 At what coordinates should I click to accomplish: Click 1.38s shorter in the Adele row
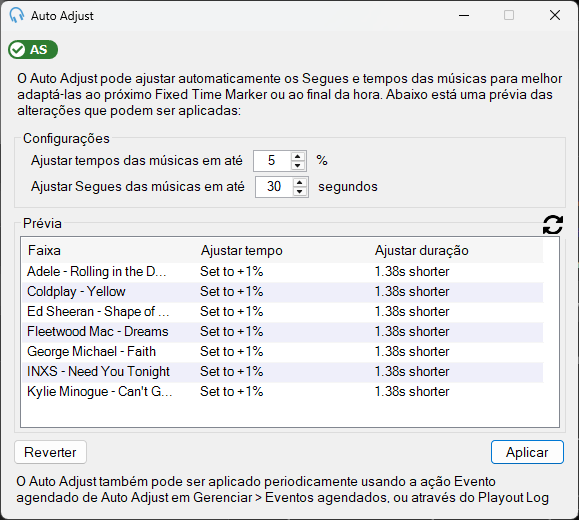tap(412, 271)
